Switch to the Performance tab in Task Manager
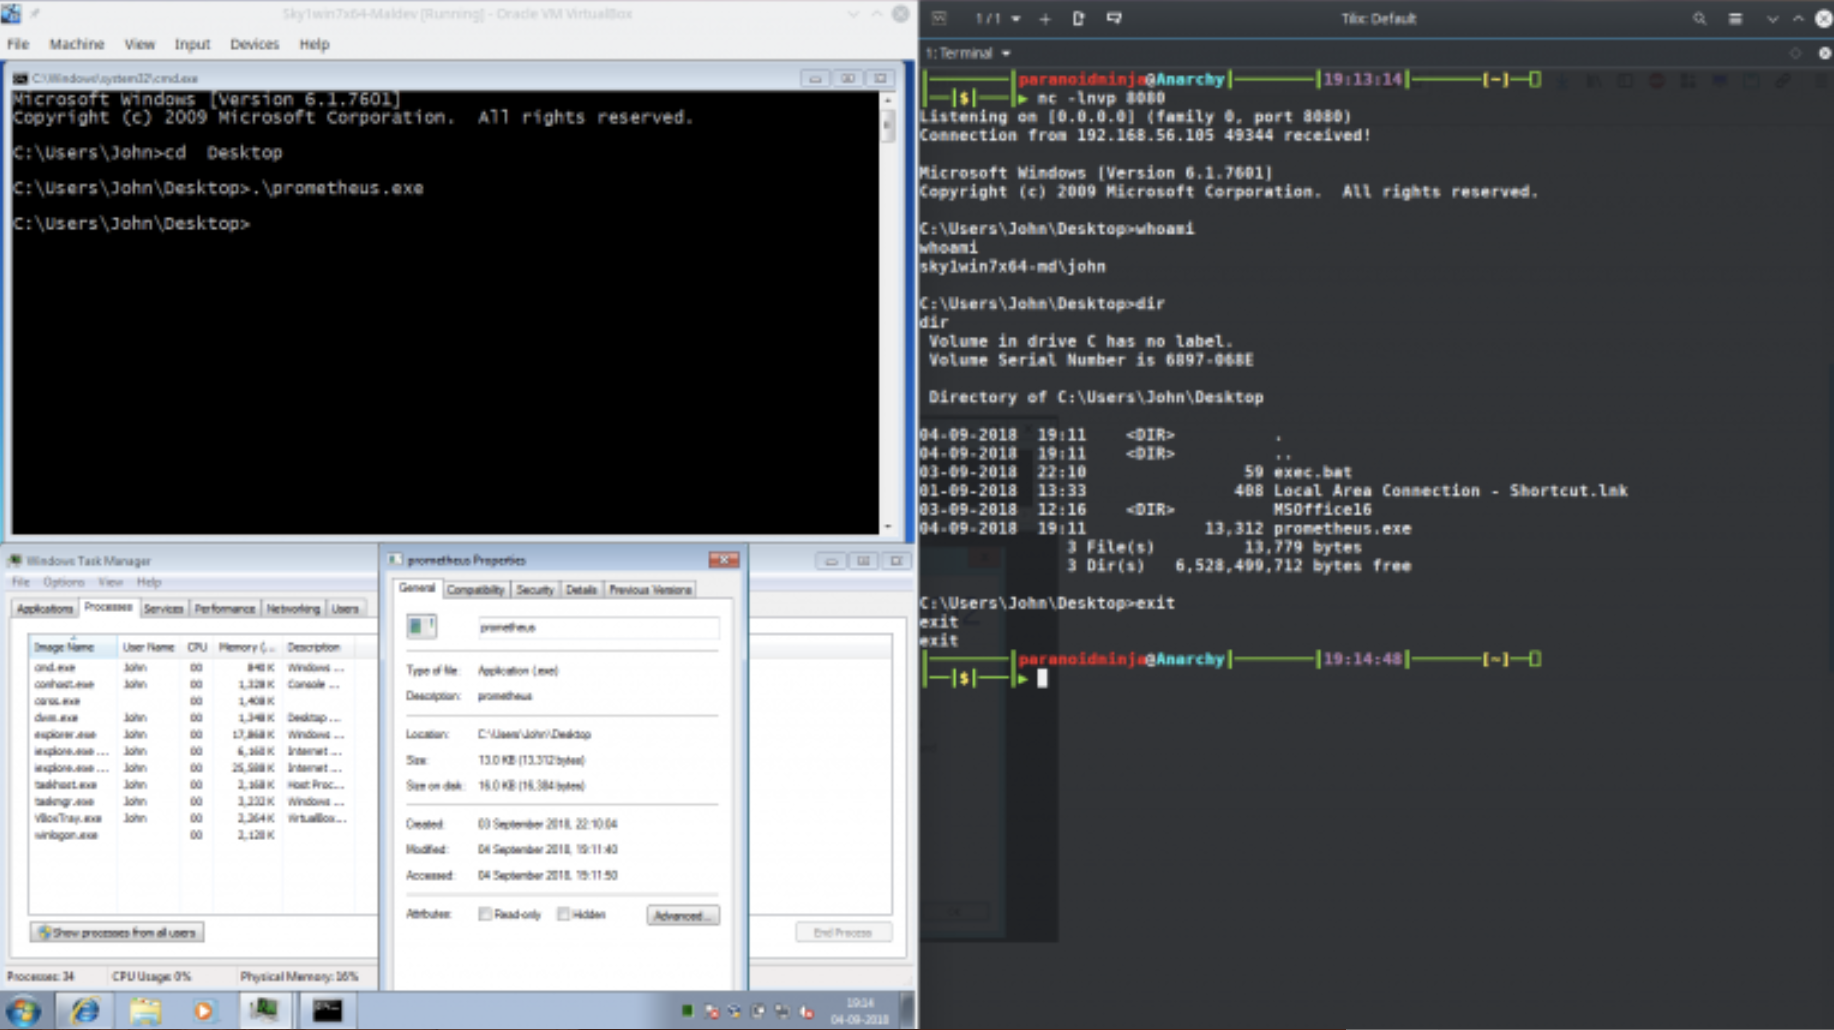This screenshot has height=1030, width=1834. 224,608
